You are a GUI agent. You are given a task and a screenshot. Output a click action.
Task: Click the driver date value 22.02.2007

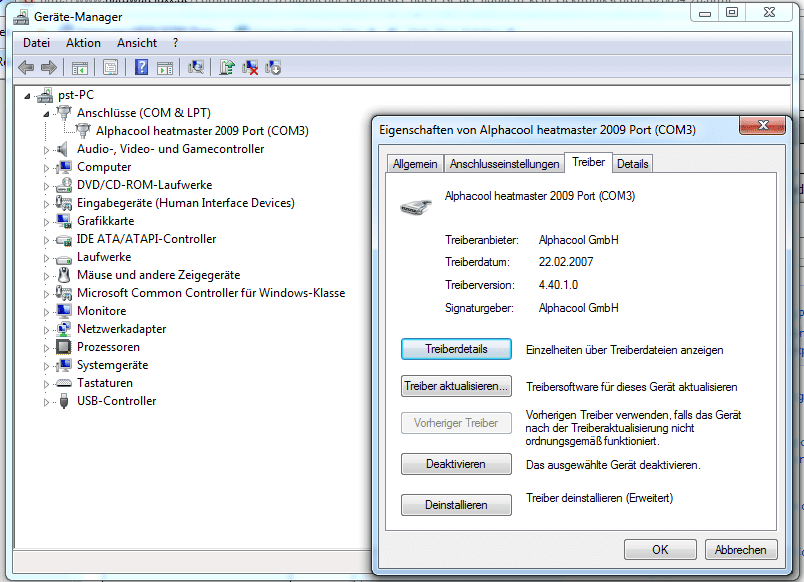[x=566, y=262]
